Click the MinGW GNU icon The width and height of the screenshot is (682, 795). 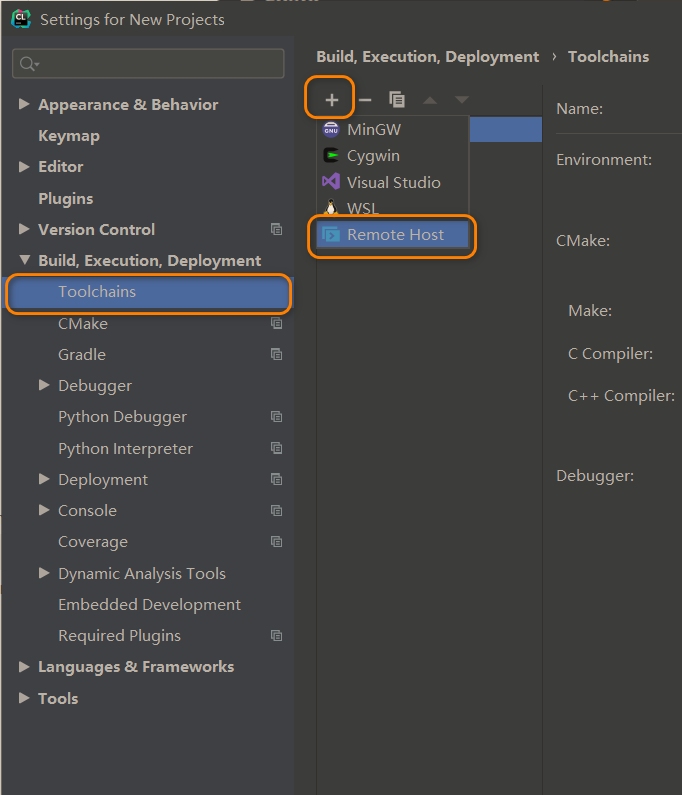[331, 130]
